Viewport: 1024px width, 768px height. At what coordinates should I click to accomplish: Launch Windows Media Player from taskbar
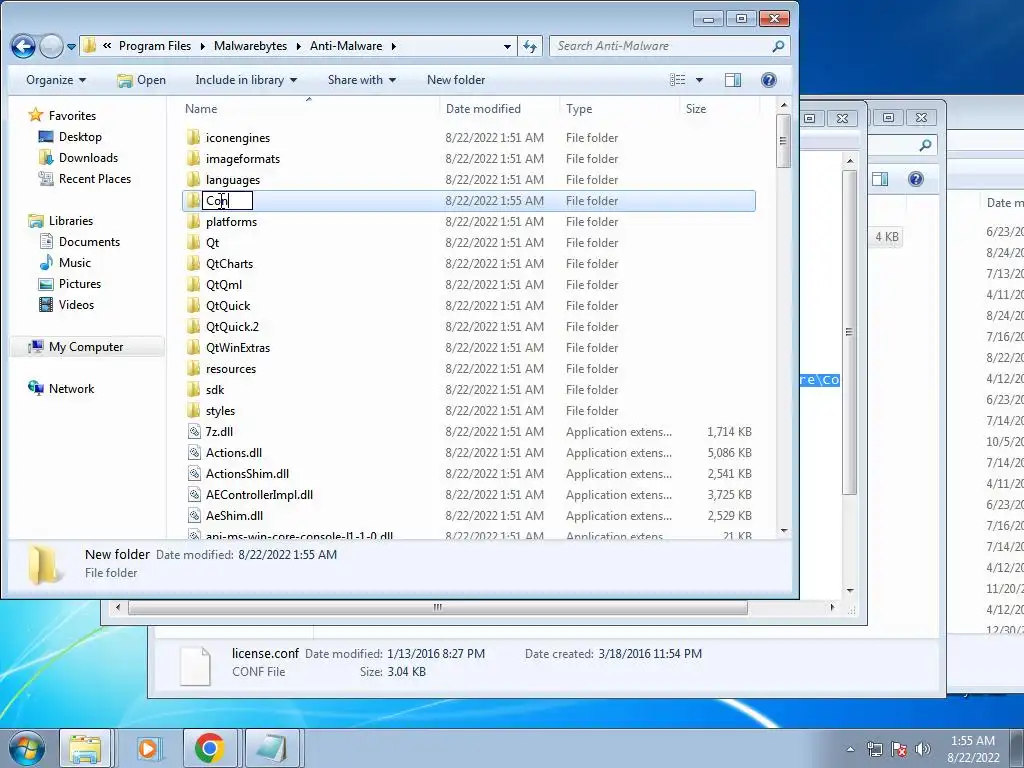[x=148, y=748]
